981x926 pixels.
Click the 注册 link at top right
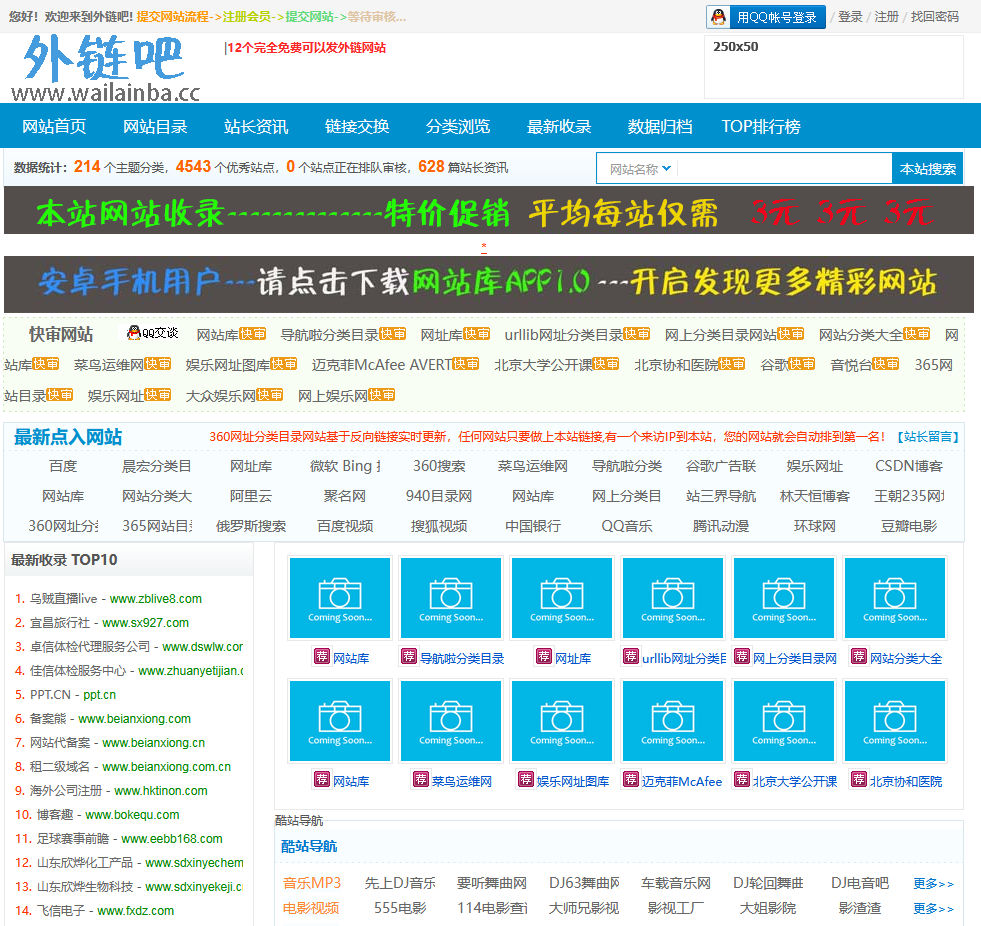click(x=887, y=17)
